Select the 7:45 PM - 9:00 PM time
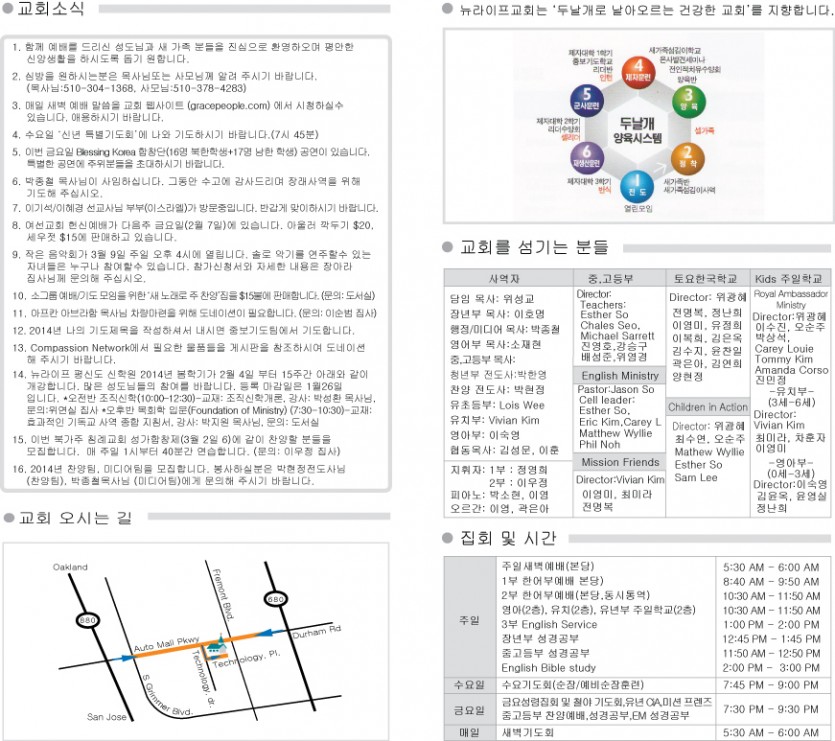Viewport: 835px width, 741px height. coord(771,685)
